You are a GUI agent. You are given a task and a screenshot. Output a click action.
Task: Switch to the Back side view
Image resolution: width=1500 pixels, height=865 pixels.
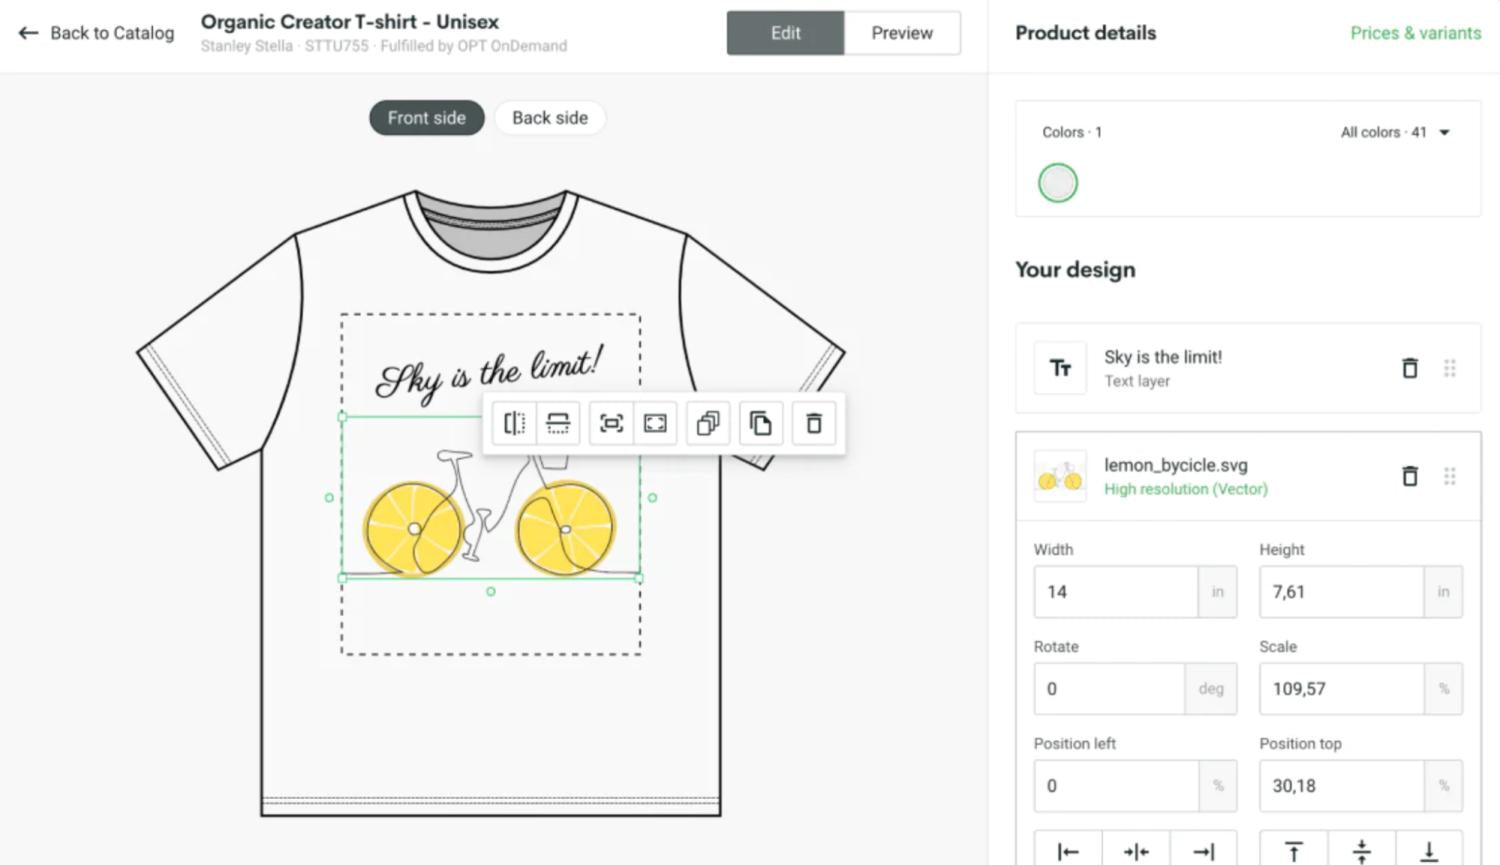[x=549, y=118]
